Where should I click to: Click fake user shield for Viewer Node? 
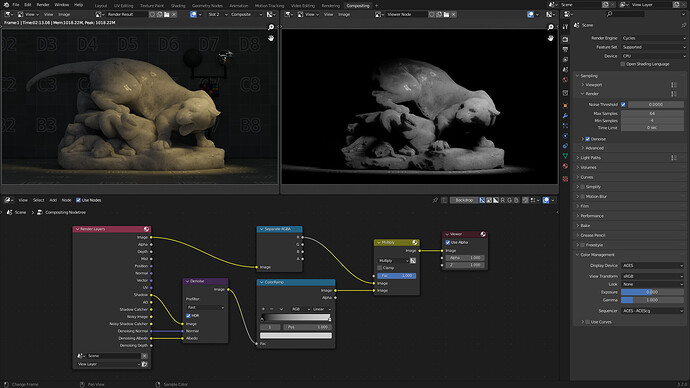click(431, 15)
